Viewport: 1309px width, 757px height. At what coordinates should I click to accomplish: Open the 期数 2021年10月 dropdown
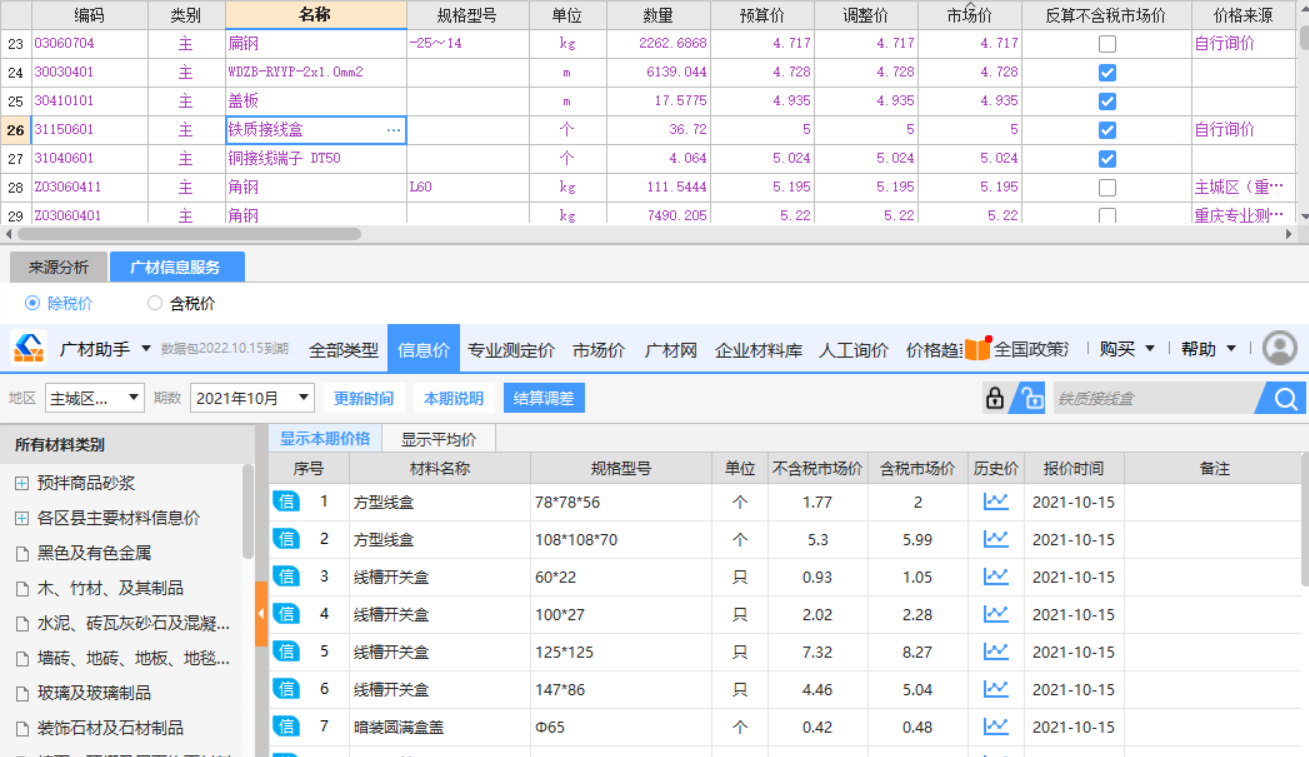point(252,398)
